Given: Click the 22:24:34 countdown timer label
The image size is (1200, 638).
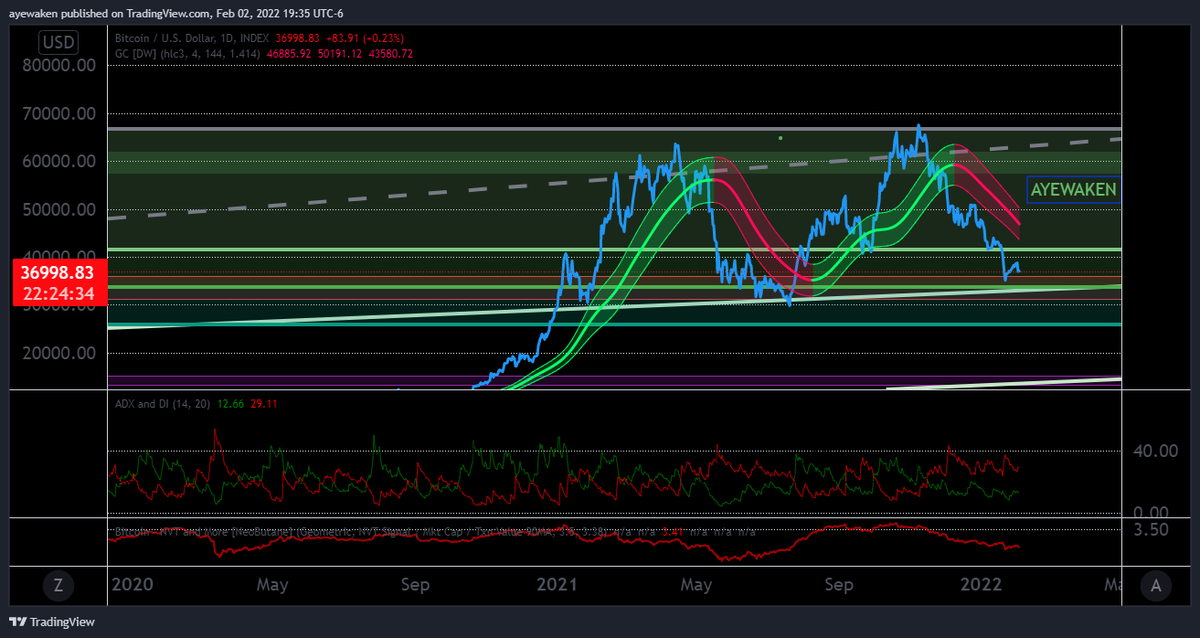Looking at the screenshot, I should coord(61,294).
